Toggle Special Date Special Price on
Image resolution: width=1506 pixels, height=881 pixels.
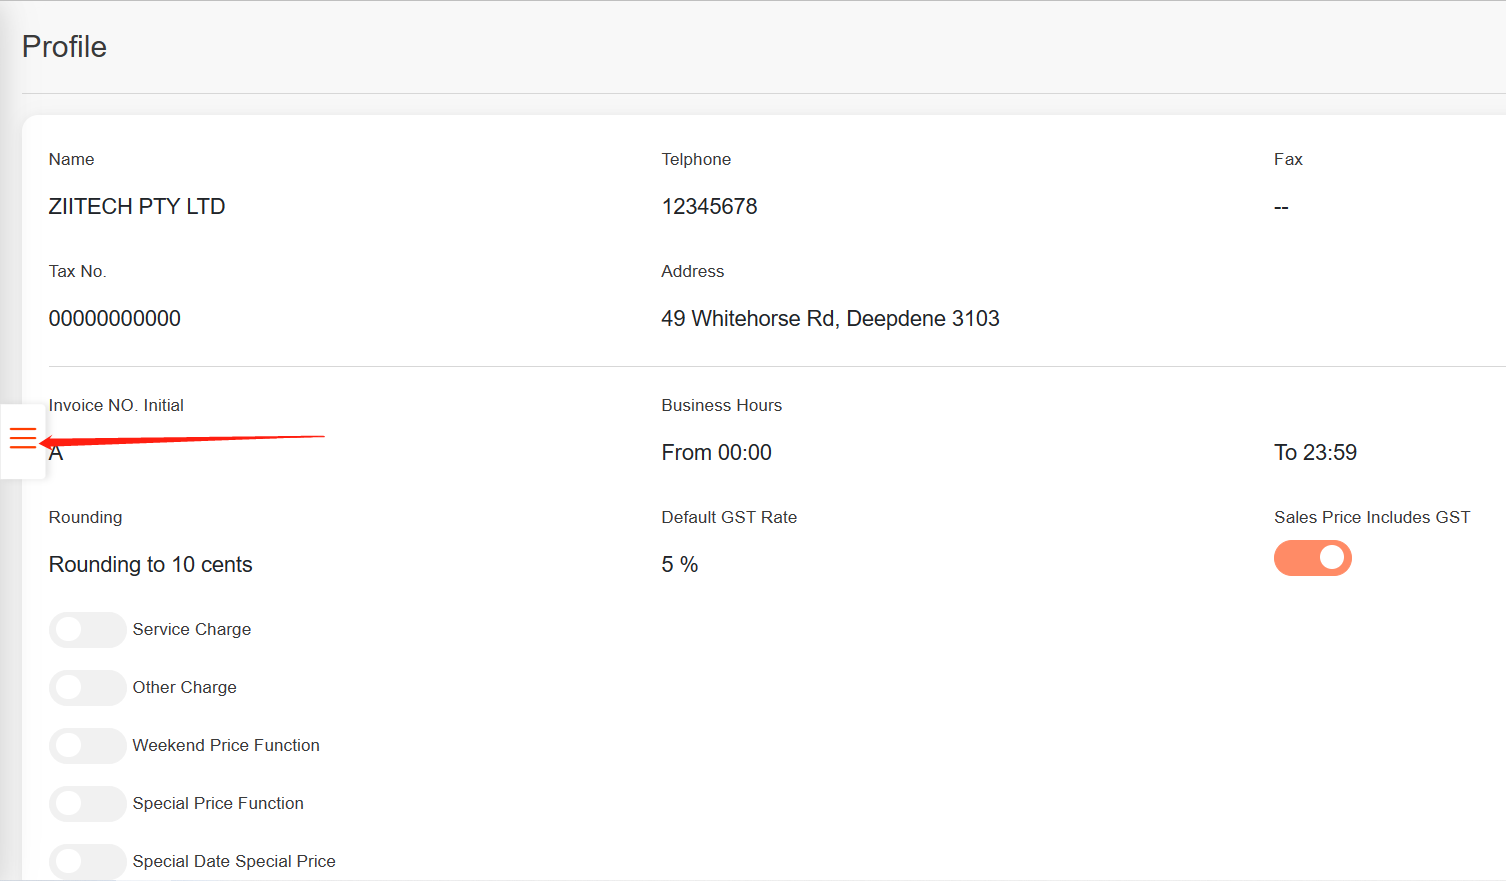click(x=88, y=861)
